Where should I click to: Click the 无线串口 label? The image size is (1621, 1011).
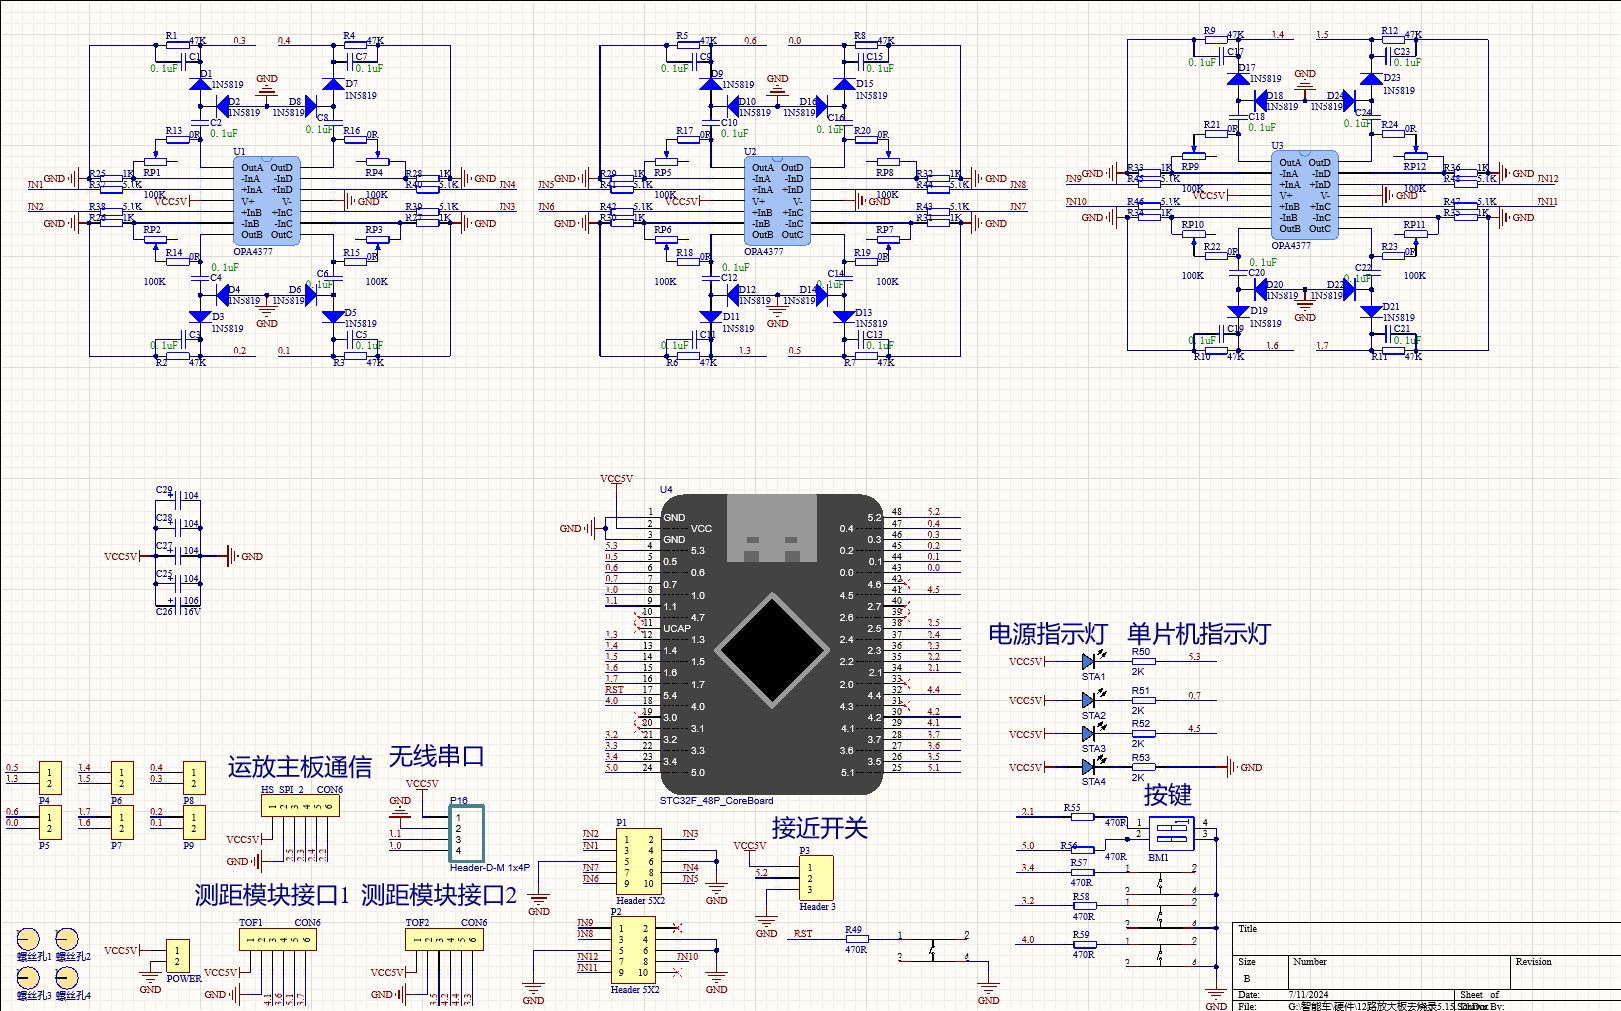coord(436,756)
